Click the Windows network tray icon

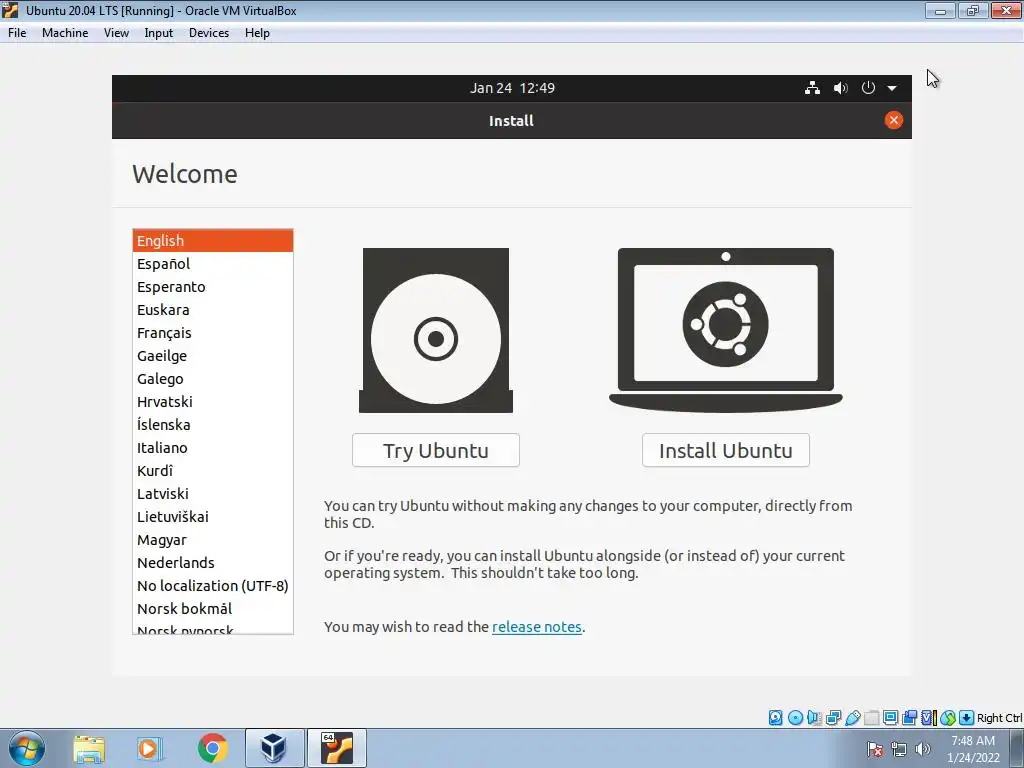[x=899, y=749]
